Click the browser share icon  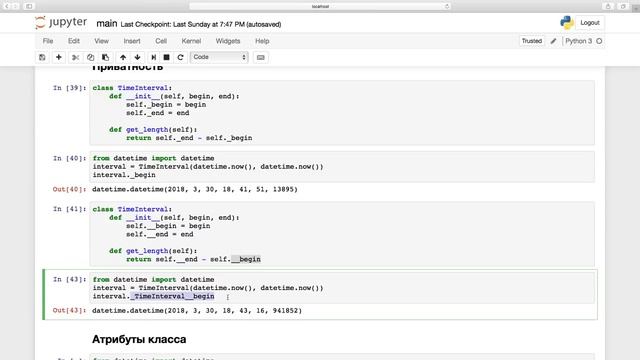608,6
